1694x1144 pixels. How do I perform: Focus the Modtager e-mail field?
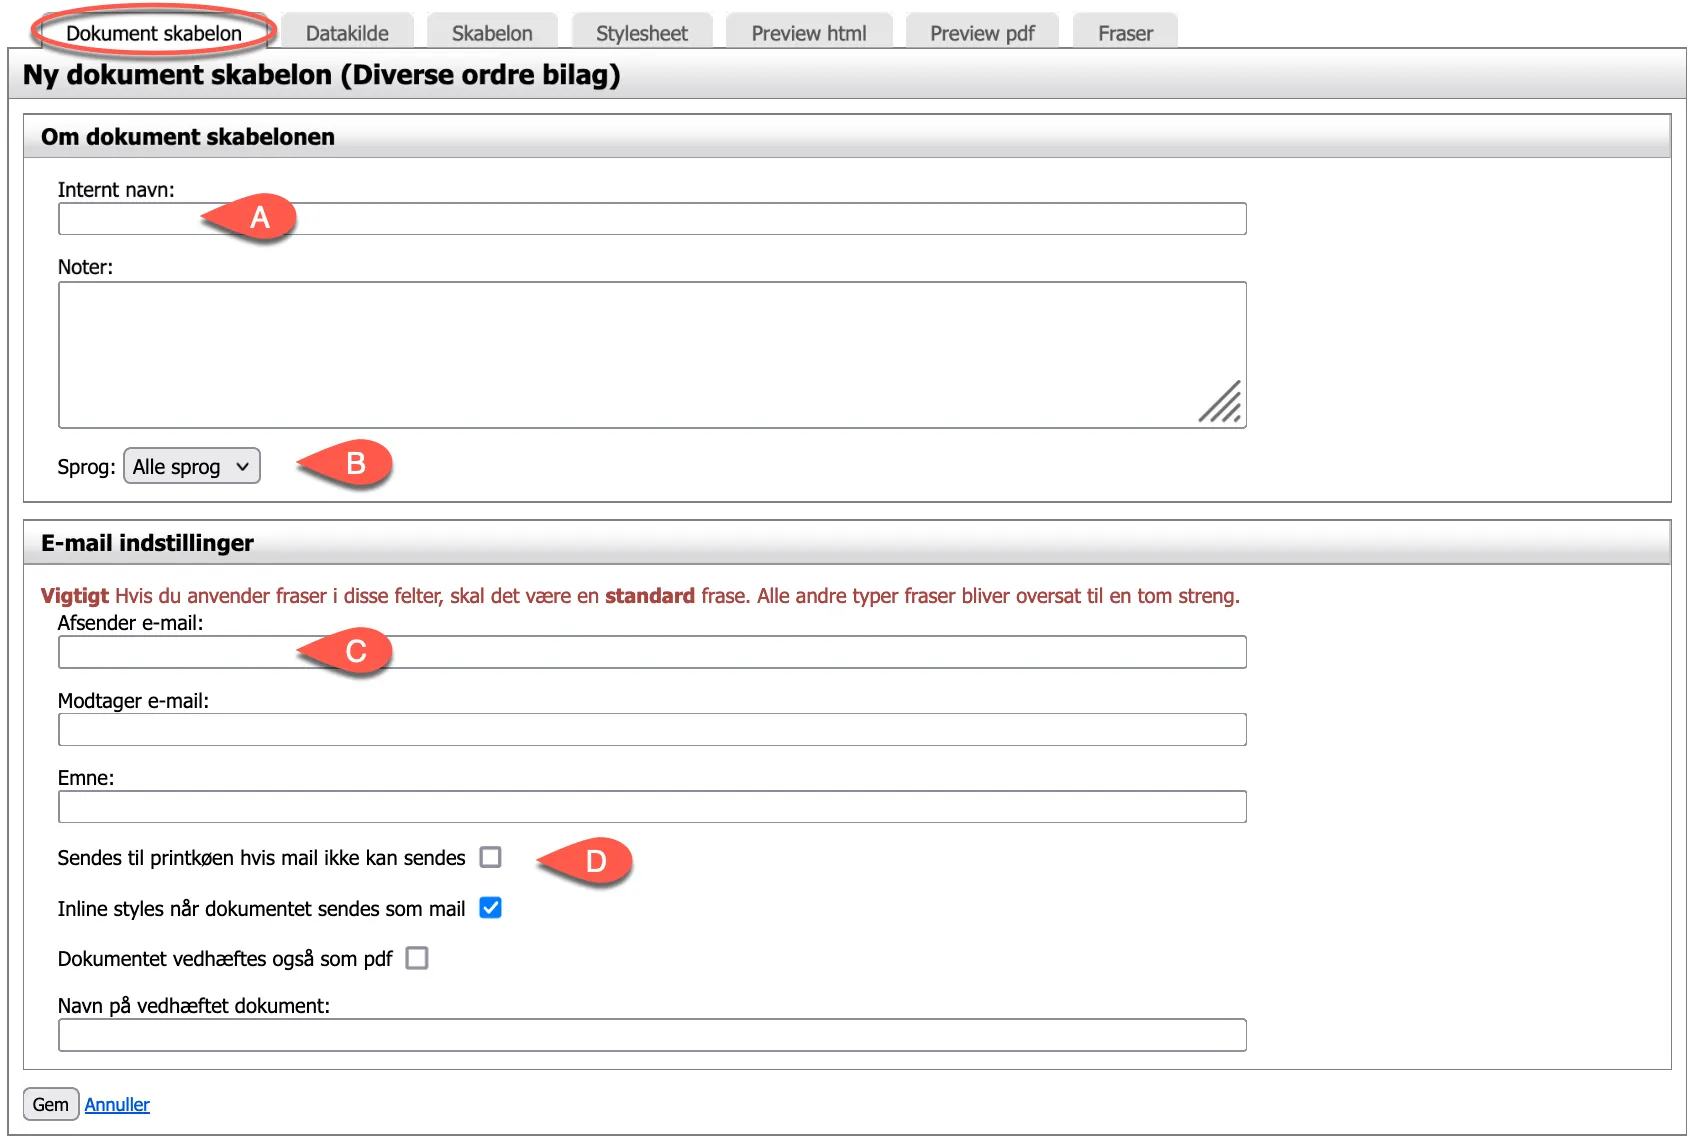[651, 730]
